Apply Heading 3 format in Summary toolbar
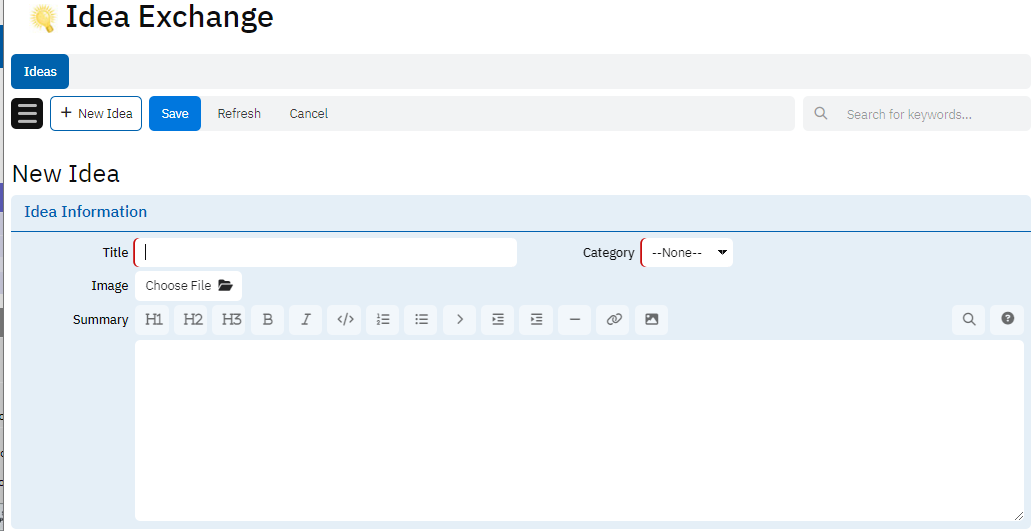 (x=230, y=319)
